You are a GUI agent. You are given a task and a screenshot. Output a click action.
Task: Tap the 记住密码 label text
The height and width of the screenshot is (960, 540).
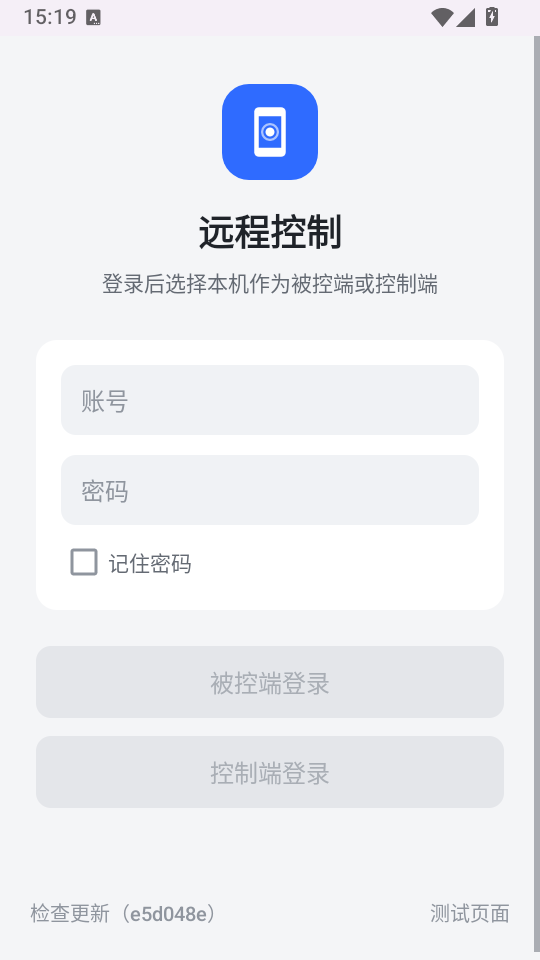click(x=150, y=563)
